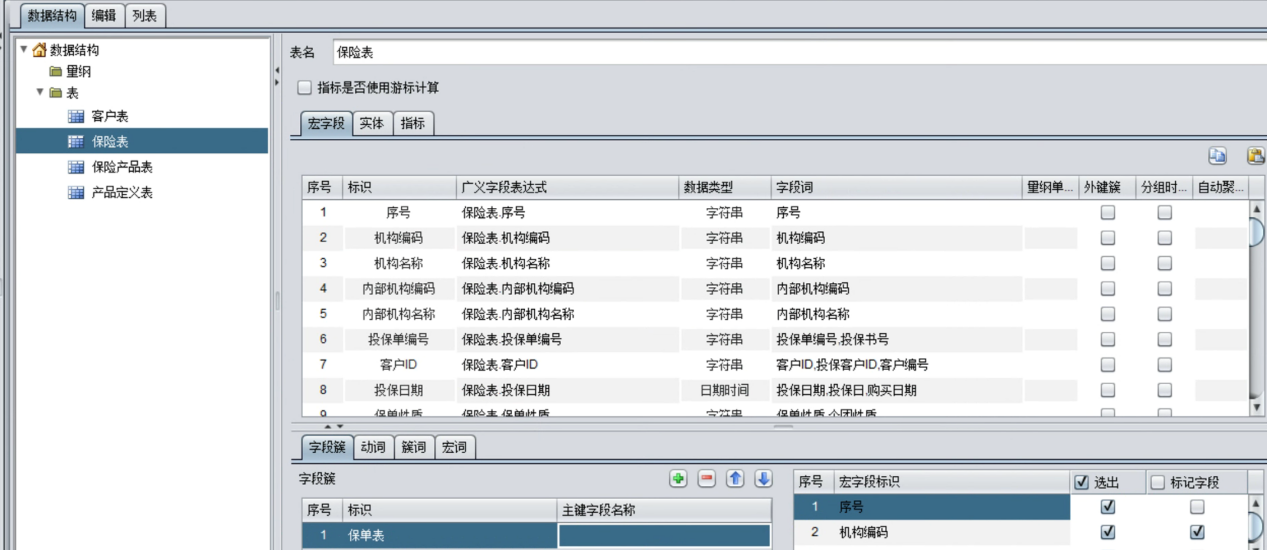Click the 广义字段表达式 column header
Screen dimensions: 1267x550
point(567,187)
